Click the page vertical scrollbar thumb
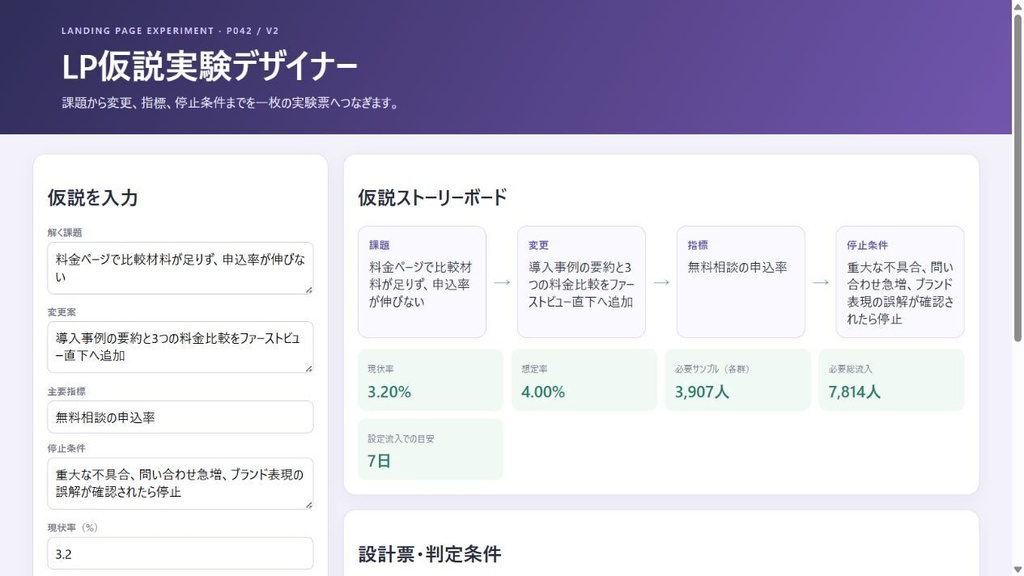The height and width of the screenshot is (576, 1024). (1017, 176)
